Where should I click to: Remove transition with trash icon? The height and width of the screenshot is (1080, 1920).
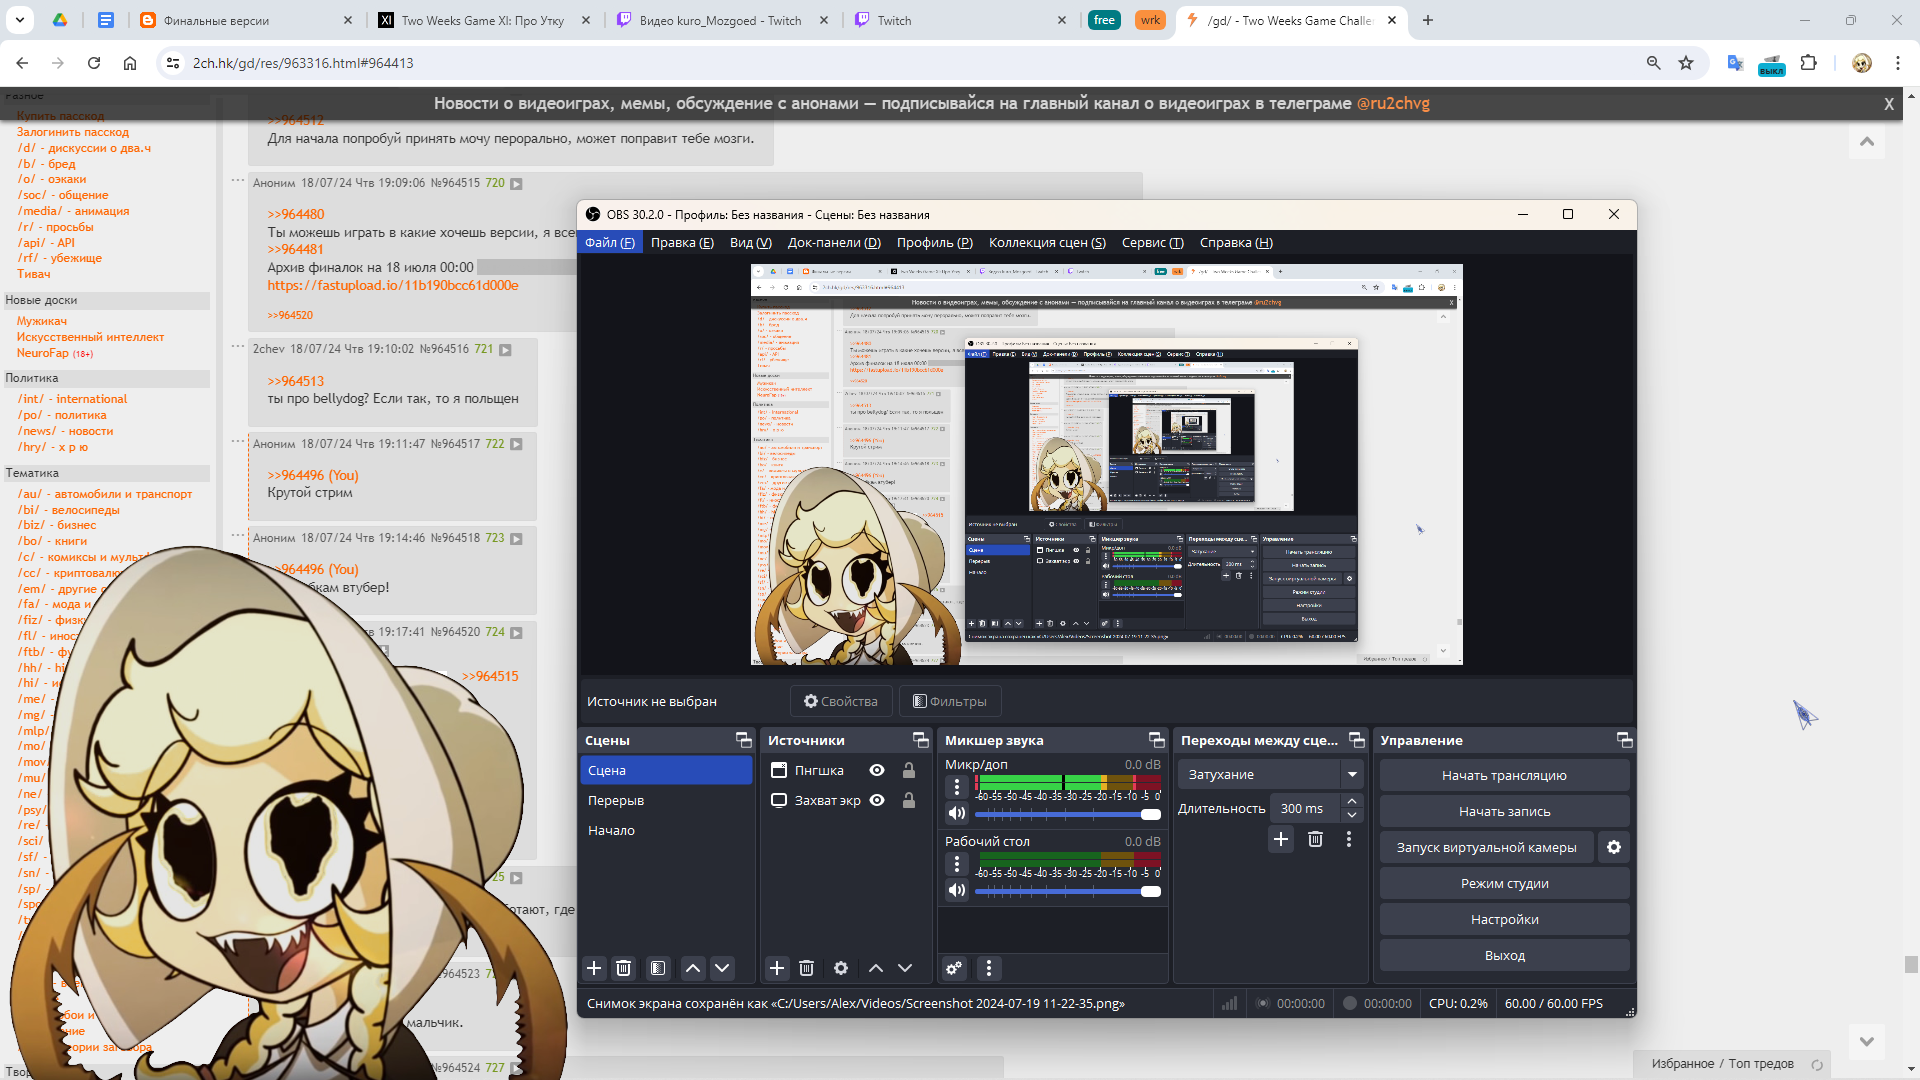point(1315,839)
